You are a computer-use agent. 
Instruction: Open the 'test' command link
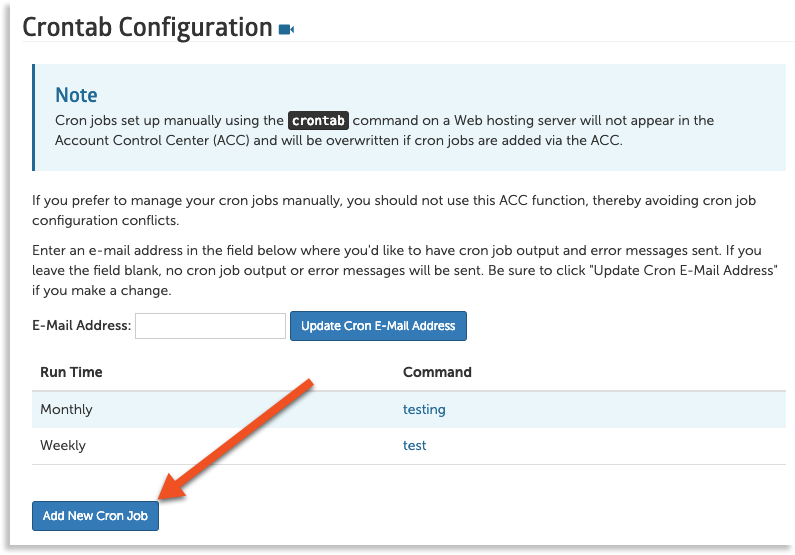(x=414, y=445)
